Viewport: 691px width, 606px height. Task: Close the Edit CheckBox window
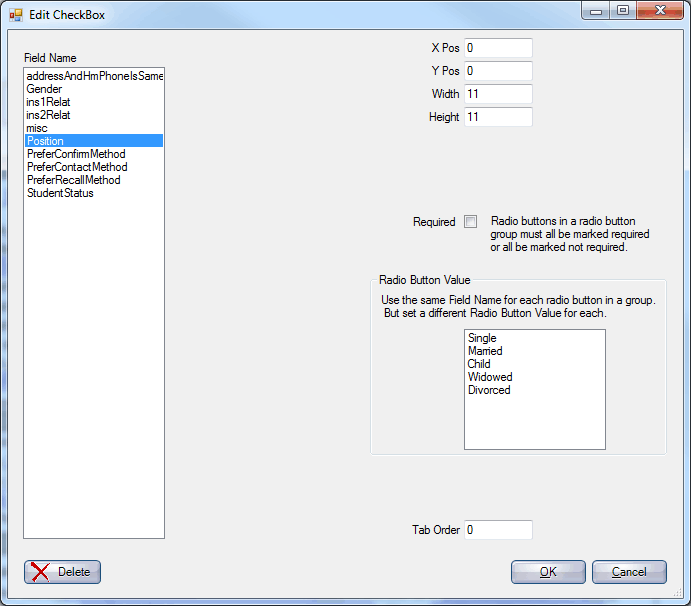tap(660, 10)
